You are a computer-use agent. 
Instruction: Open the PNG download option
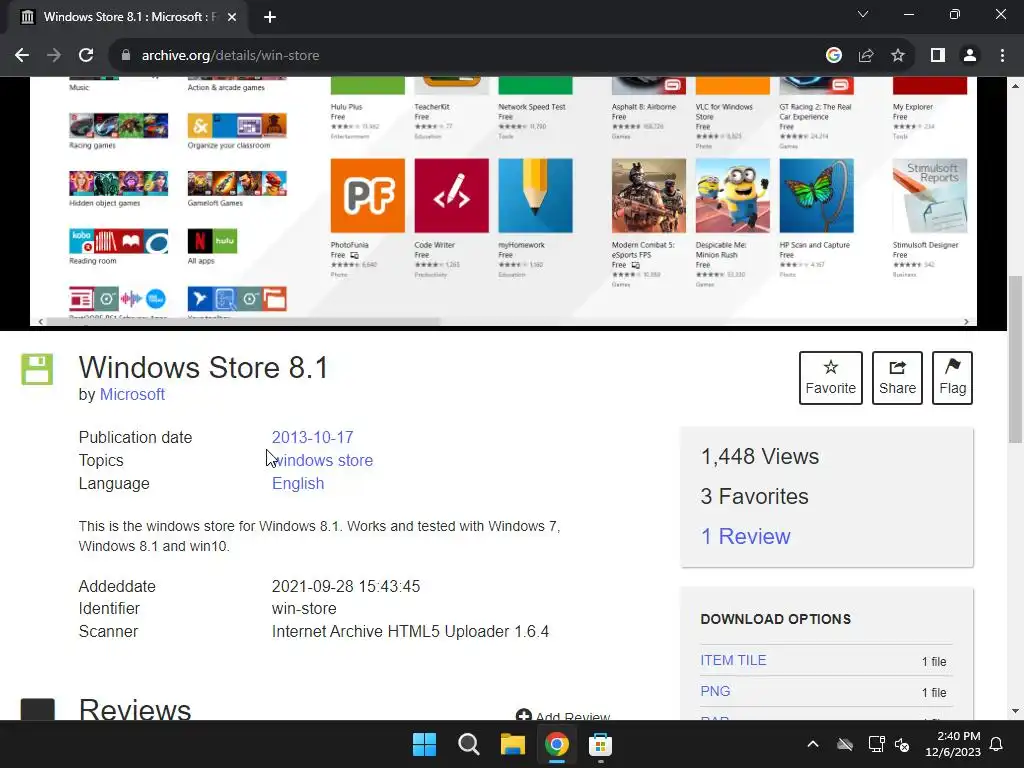pyautogui.click(x=715, y=691)
